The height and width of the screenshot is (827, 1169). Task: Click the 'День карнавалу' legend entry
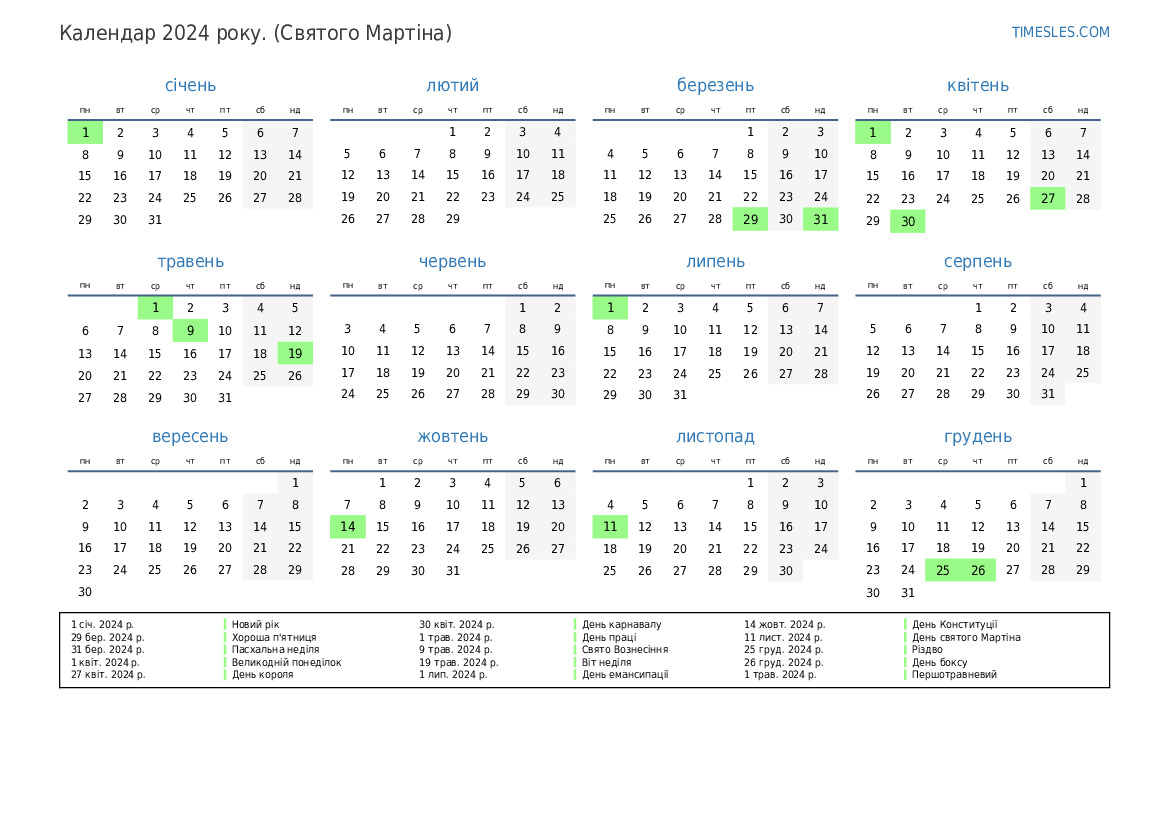click(x=622, y=625)
